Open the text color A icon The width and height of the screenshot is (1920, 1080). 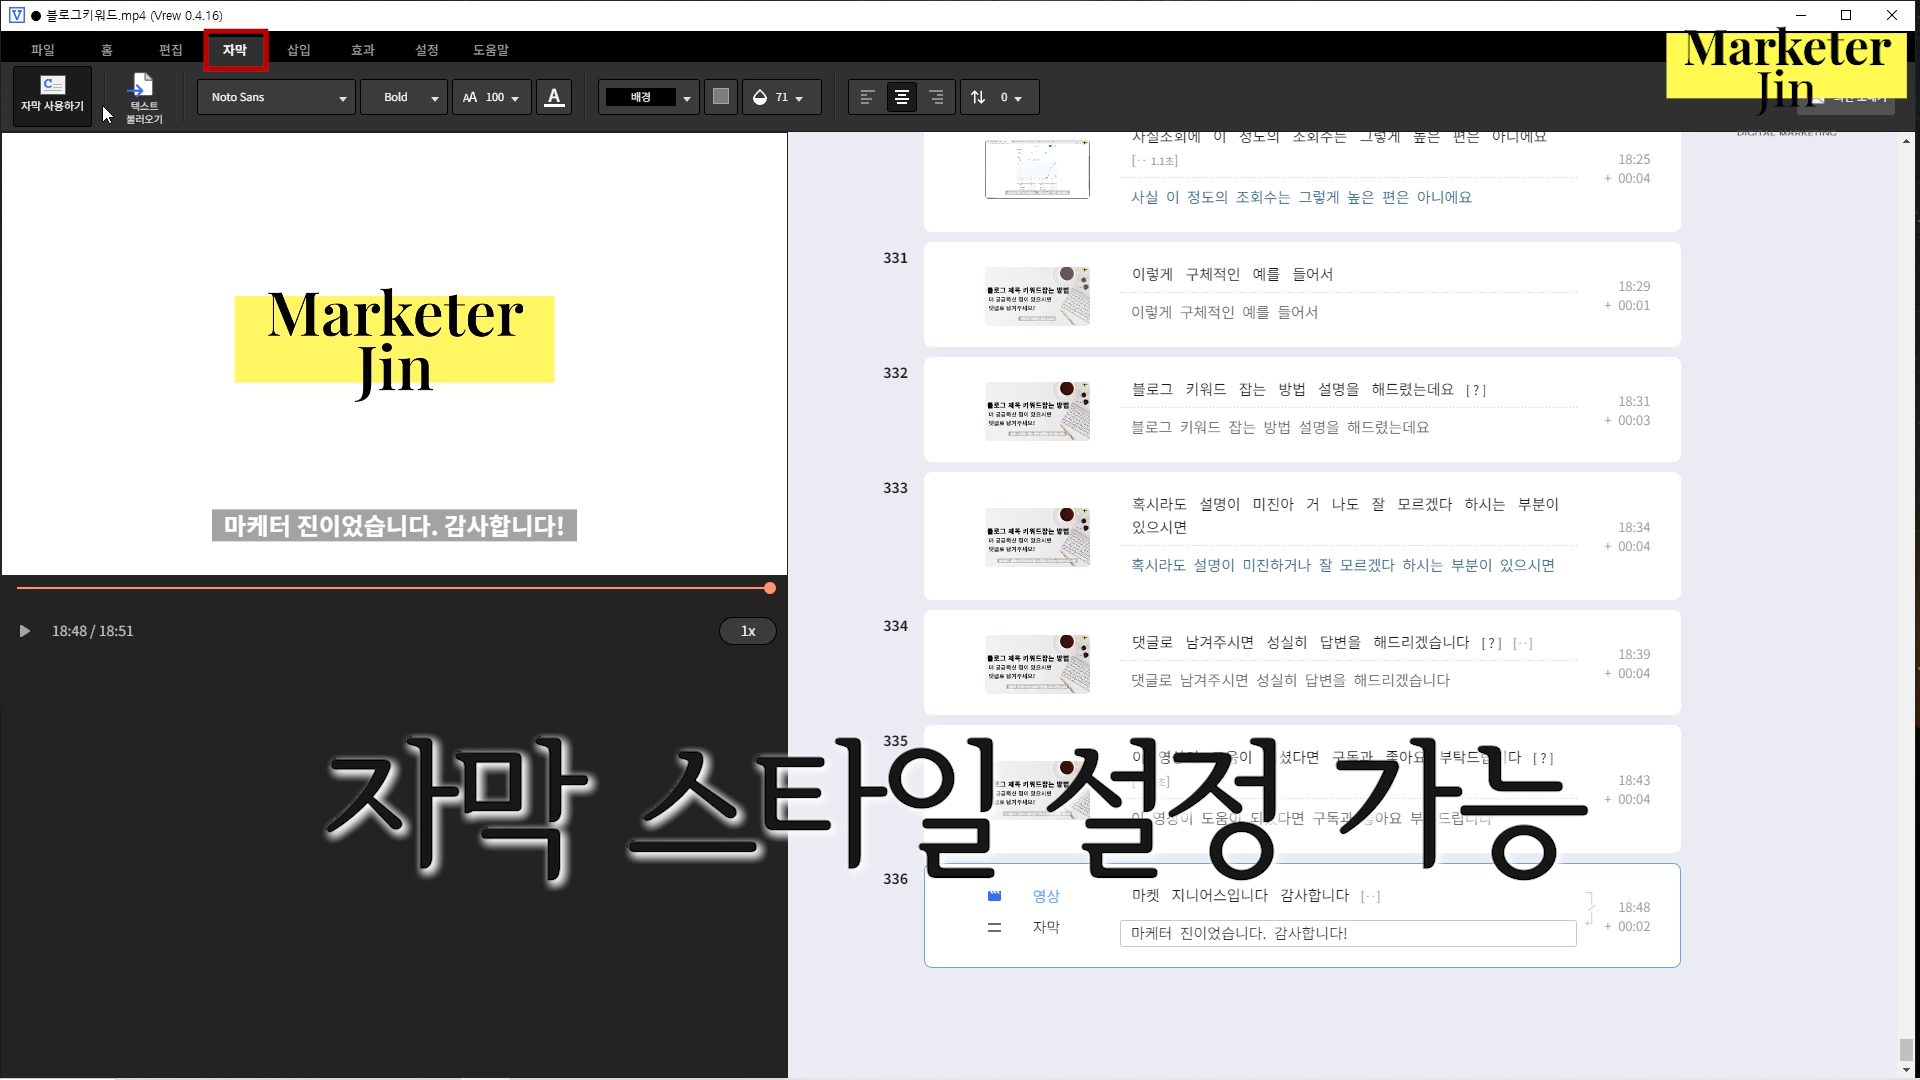pyautogui.click(x=554, y=97)
